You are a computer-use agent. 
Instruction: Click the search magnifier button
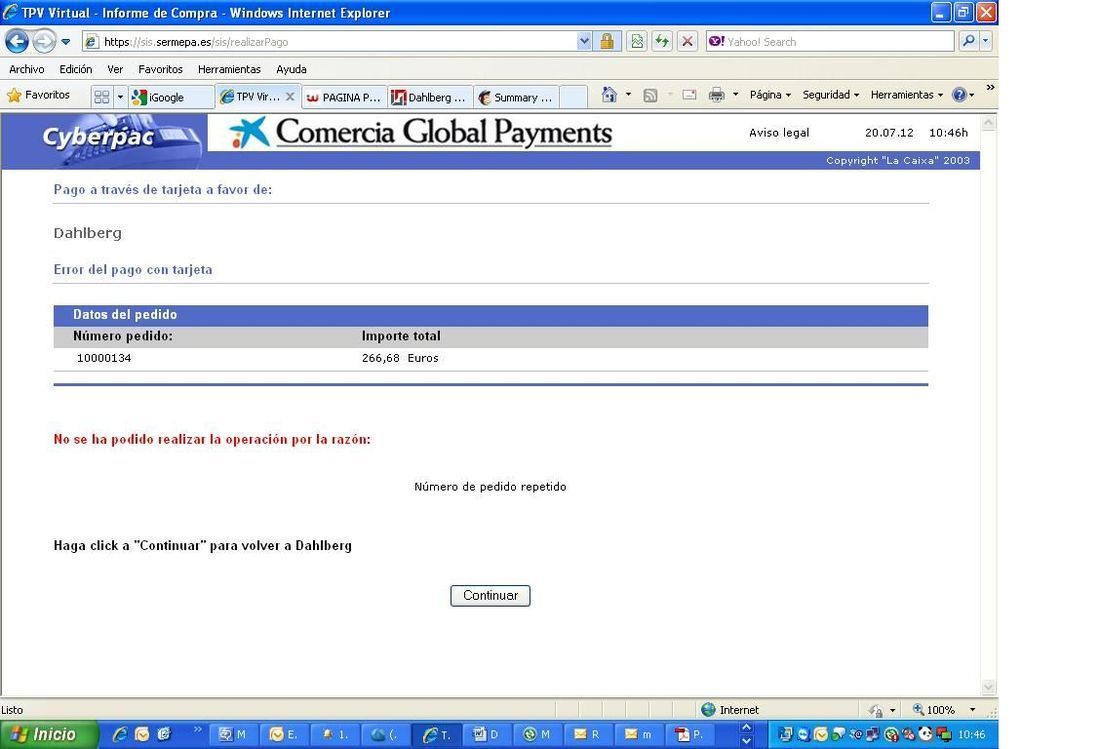969,41
